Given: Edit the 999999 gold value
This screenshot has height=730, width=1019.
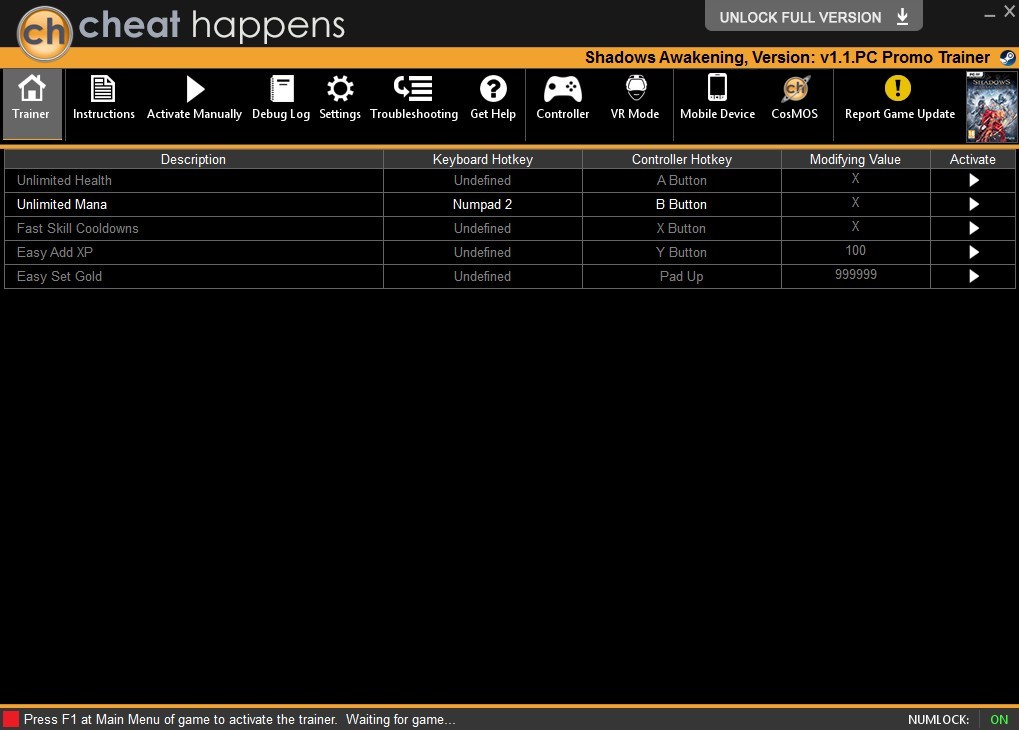Looking at the screenshot, I should tap(855, 275).
